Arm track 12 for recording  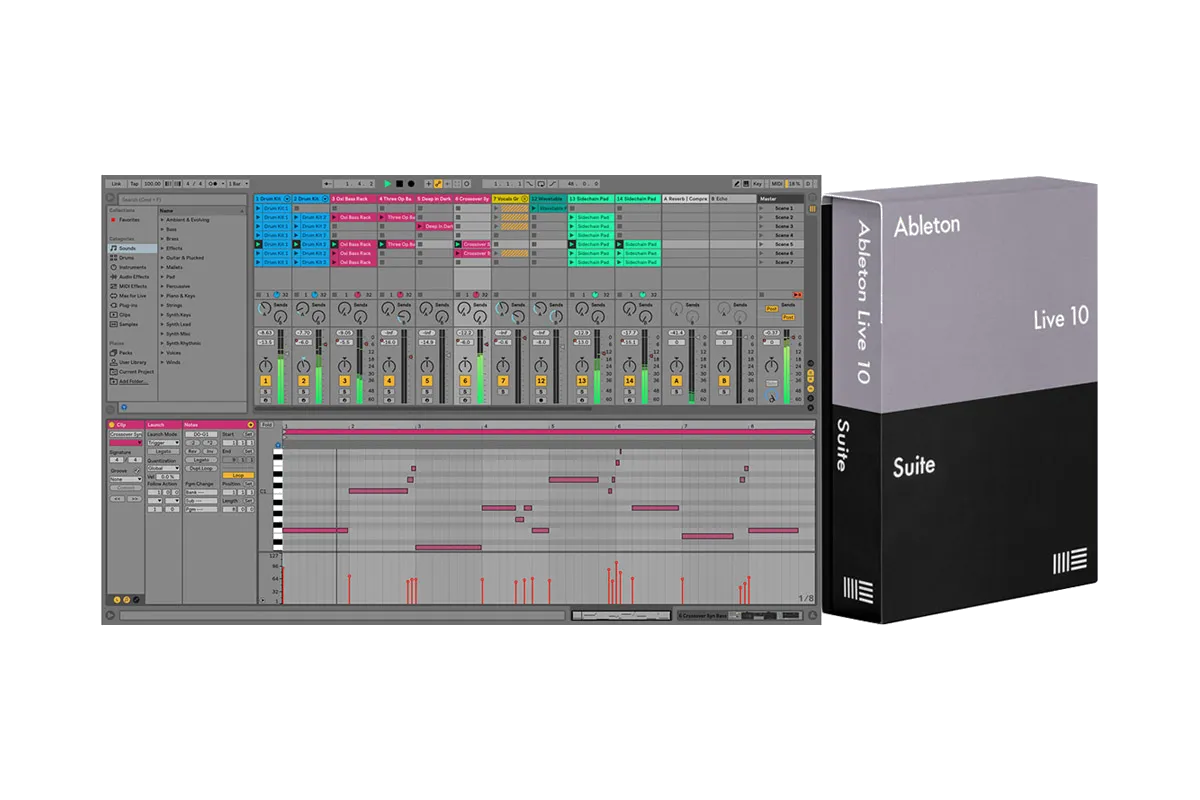[x=541, y=400]
